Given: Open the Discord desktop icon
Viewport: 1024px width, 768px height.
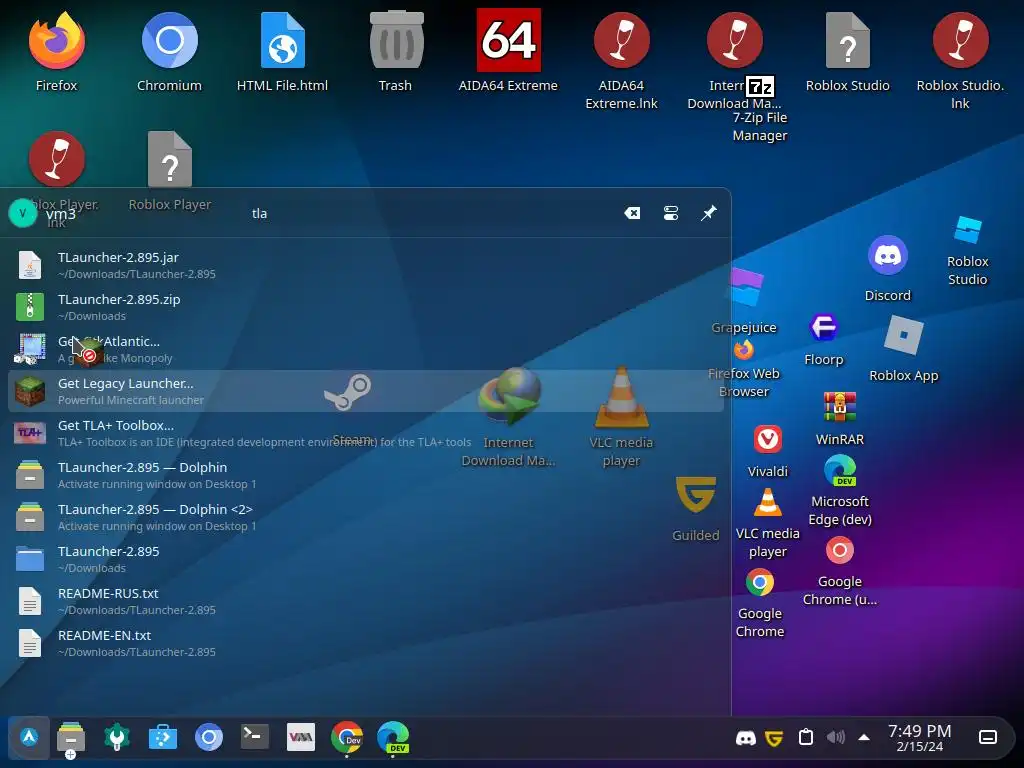Looking at the screenshot, I should pos(888,268).
